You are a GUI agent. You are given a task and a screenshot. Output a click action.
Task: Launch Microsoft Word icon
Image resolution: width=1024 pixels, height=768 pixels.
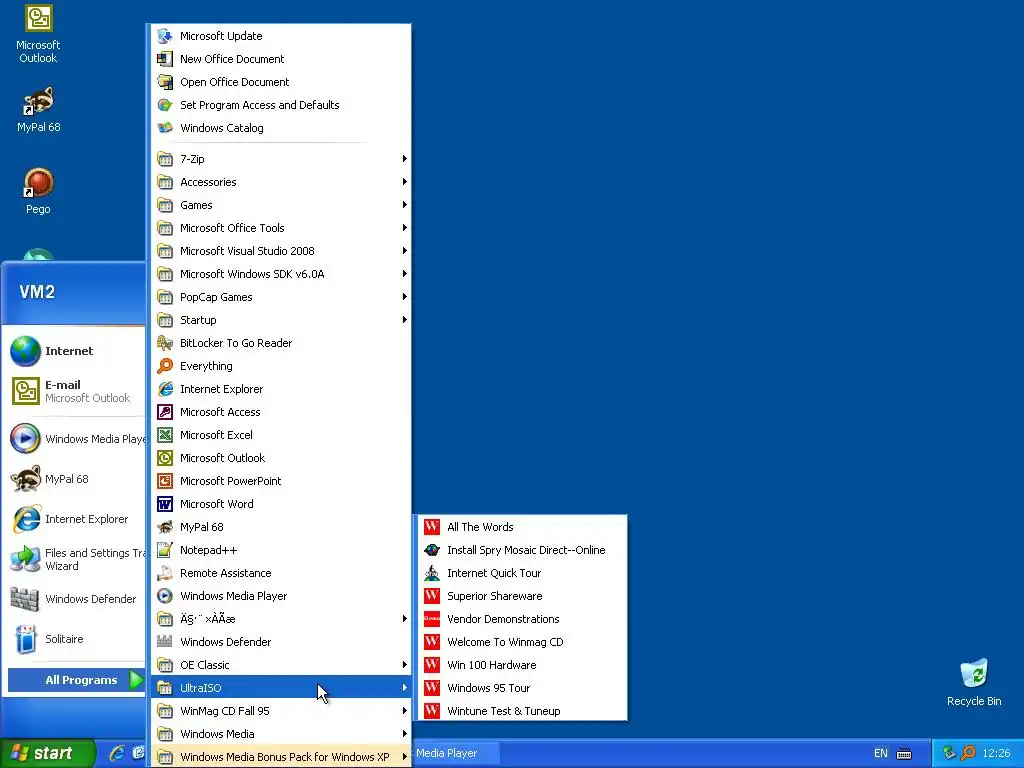(x=165, y=504)
